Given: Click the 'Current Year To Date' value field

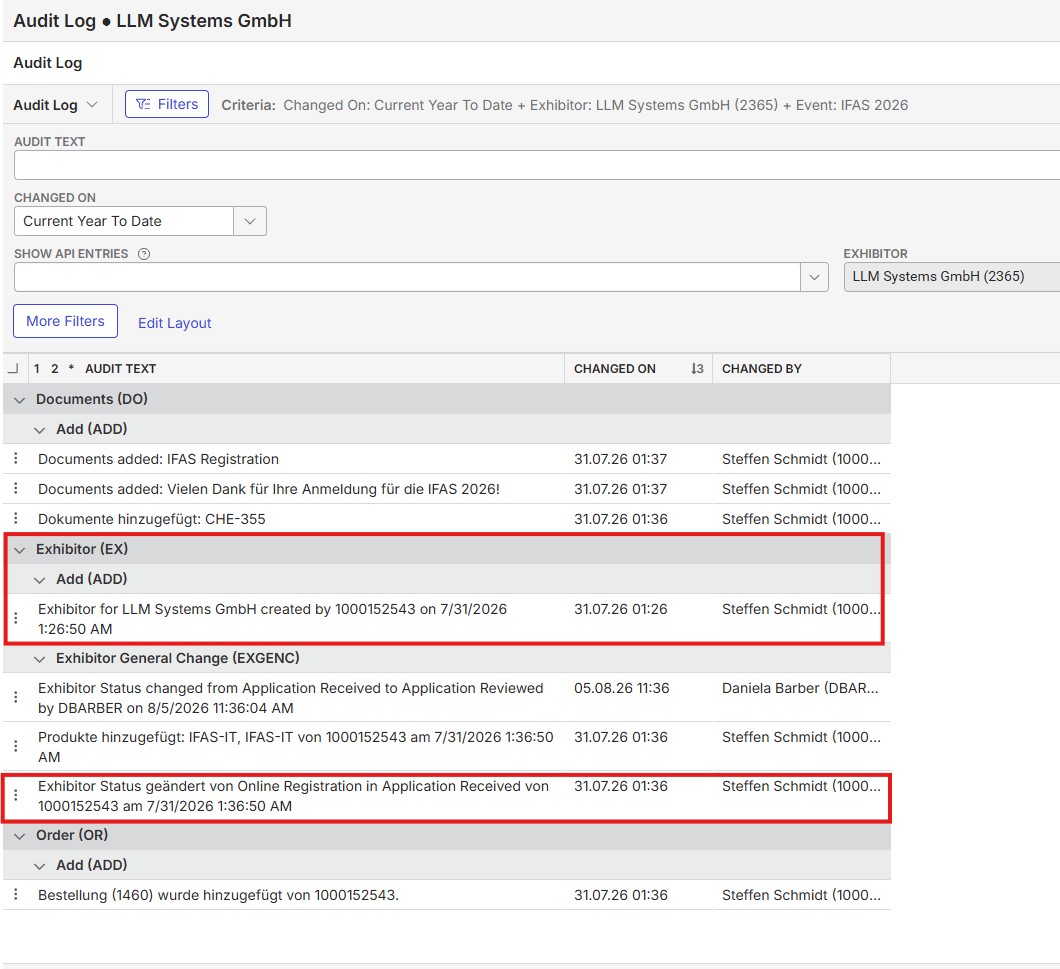Looking at the screenshot, I should 124,221.
